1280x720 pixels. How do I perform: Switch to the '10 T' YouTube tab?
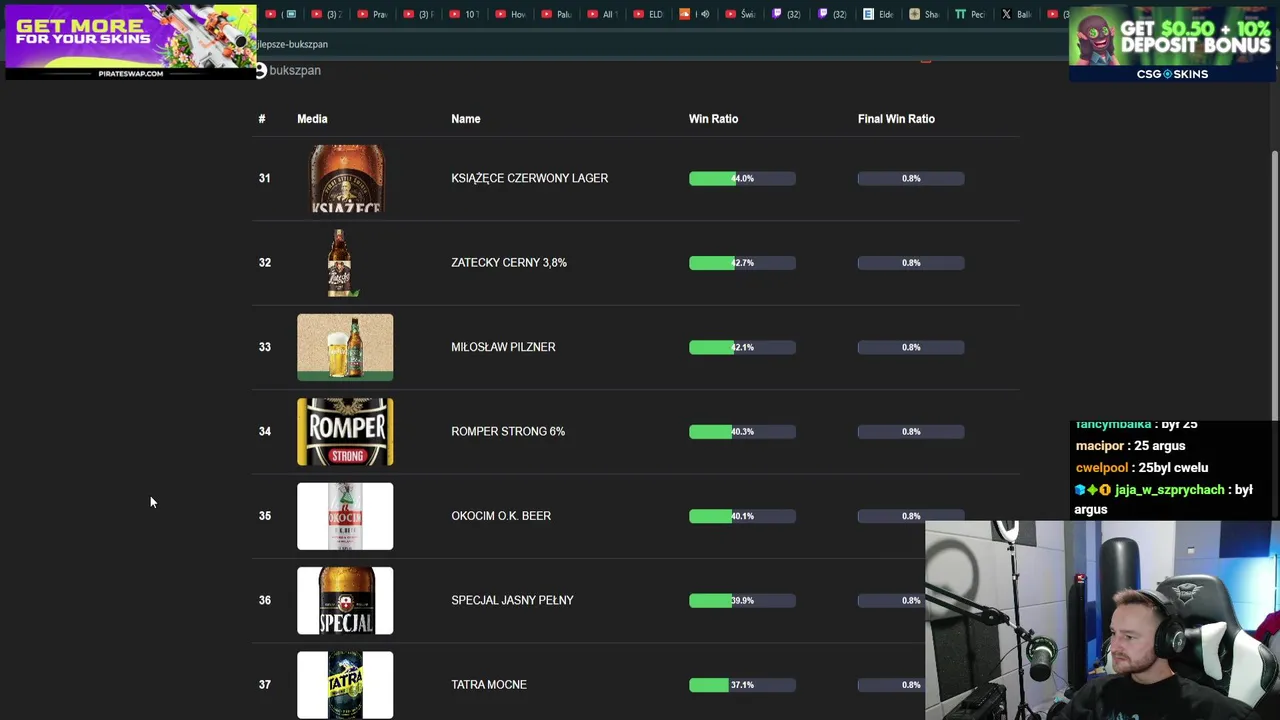pyautogui.click(x=464, y=14)
